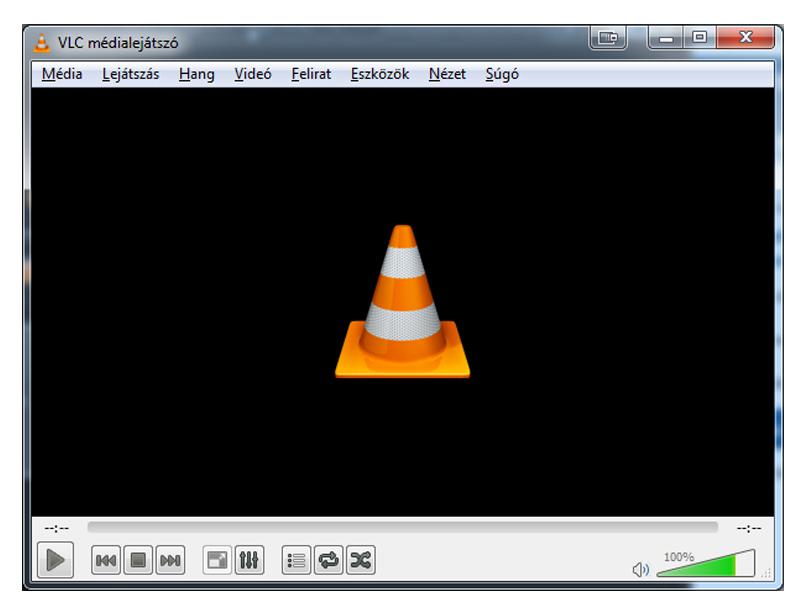This screenshot has width=800, height=600.
Task: Skip to the next media item
Action: tap(170, 560)
